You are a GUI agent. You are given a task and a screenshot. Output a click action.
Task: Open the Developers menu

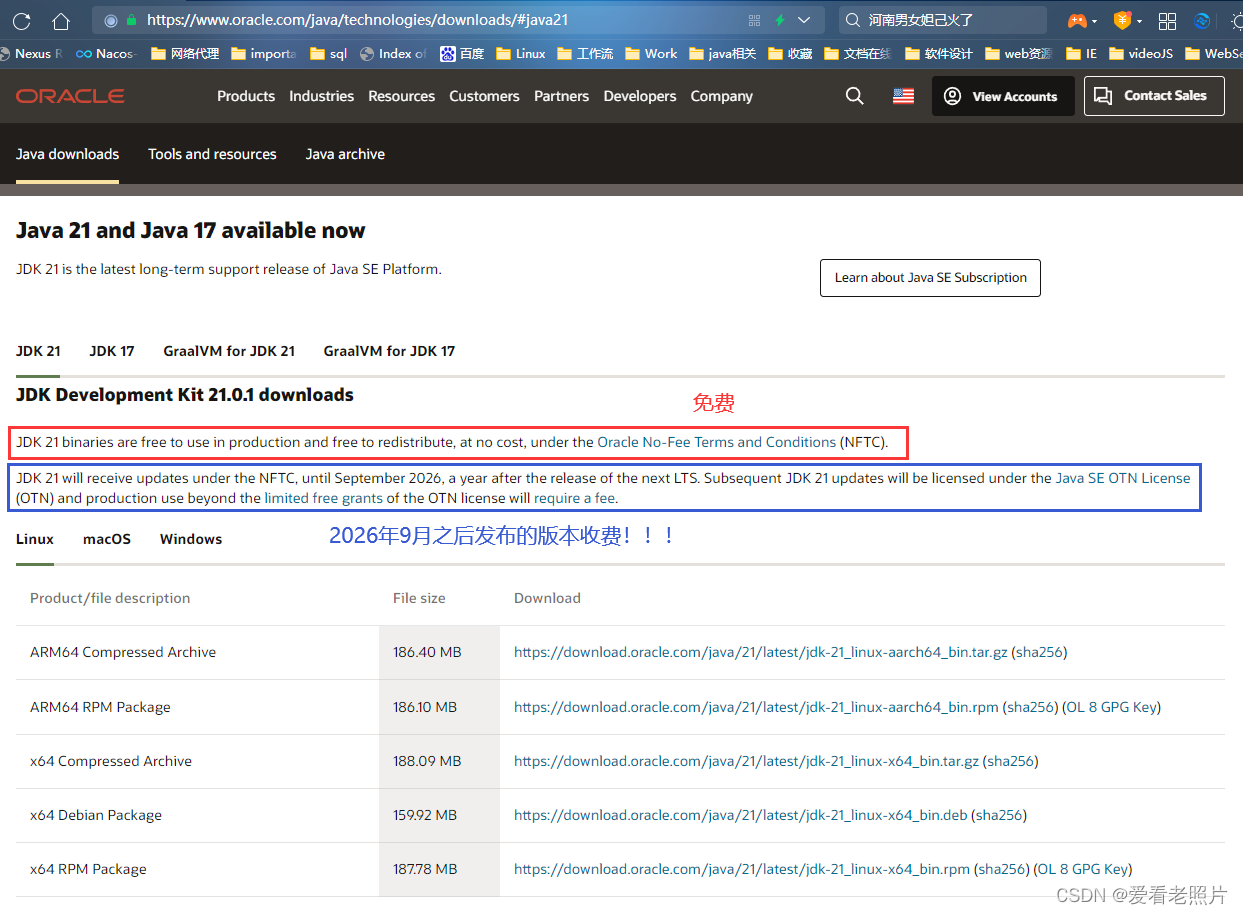click(640, 96)
